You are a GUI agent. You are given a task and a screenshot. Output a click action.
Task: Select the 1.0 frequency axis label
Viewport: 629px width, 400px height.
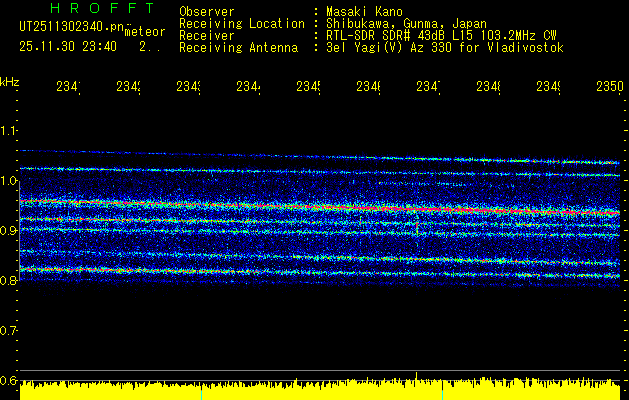point(9,180)
